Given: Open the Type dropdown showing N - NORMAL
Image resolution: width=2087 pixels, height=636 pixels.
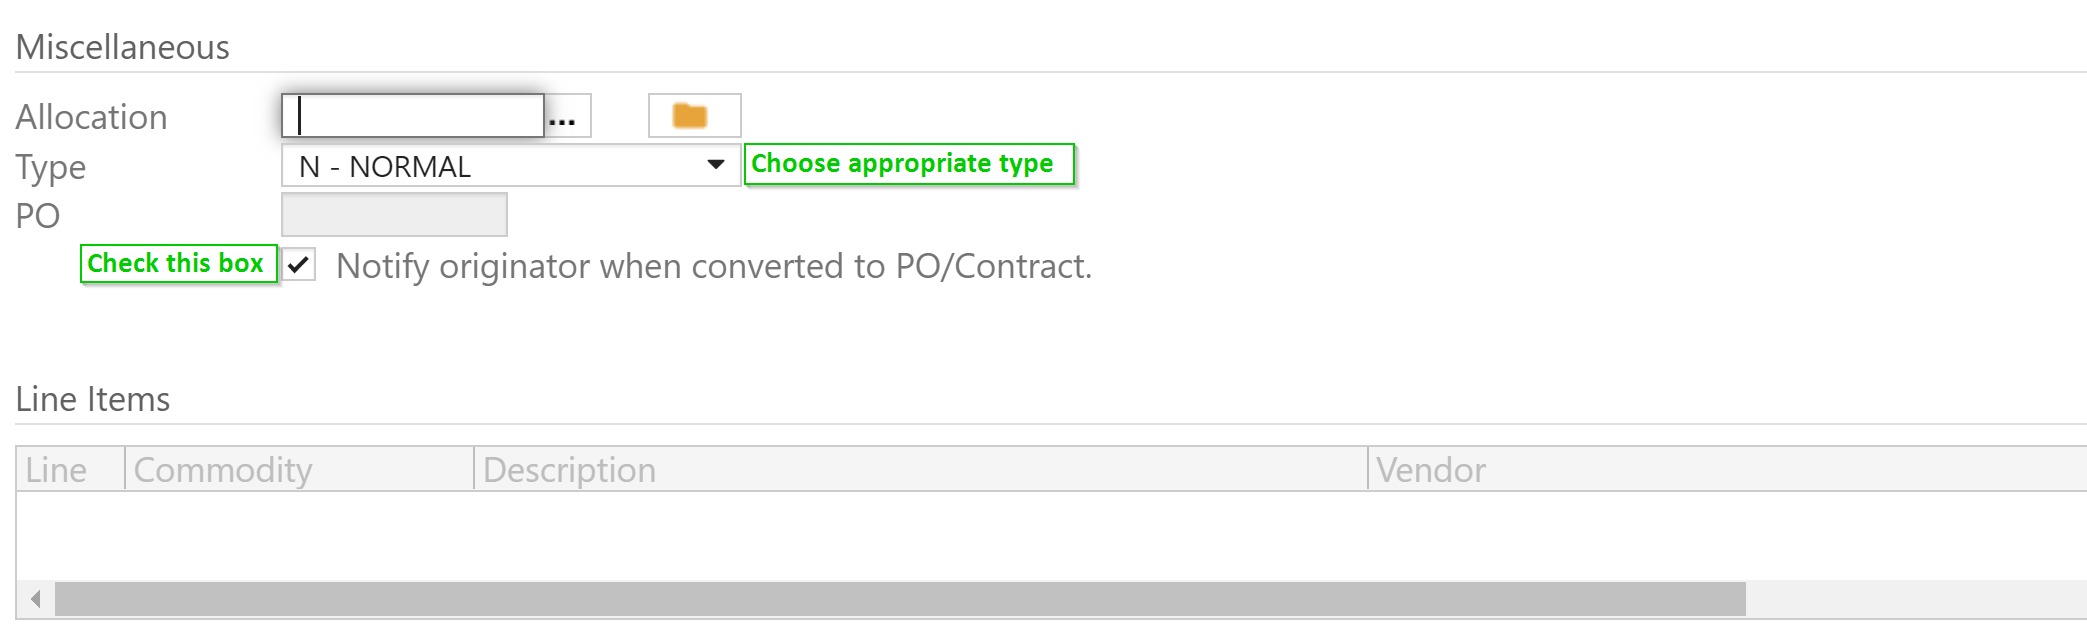Looking at the screenshot, I should click(510, 165).
